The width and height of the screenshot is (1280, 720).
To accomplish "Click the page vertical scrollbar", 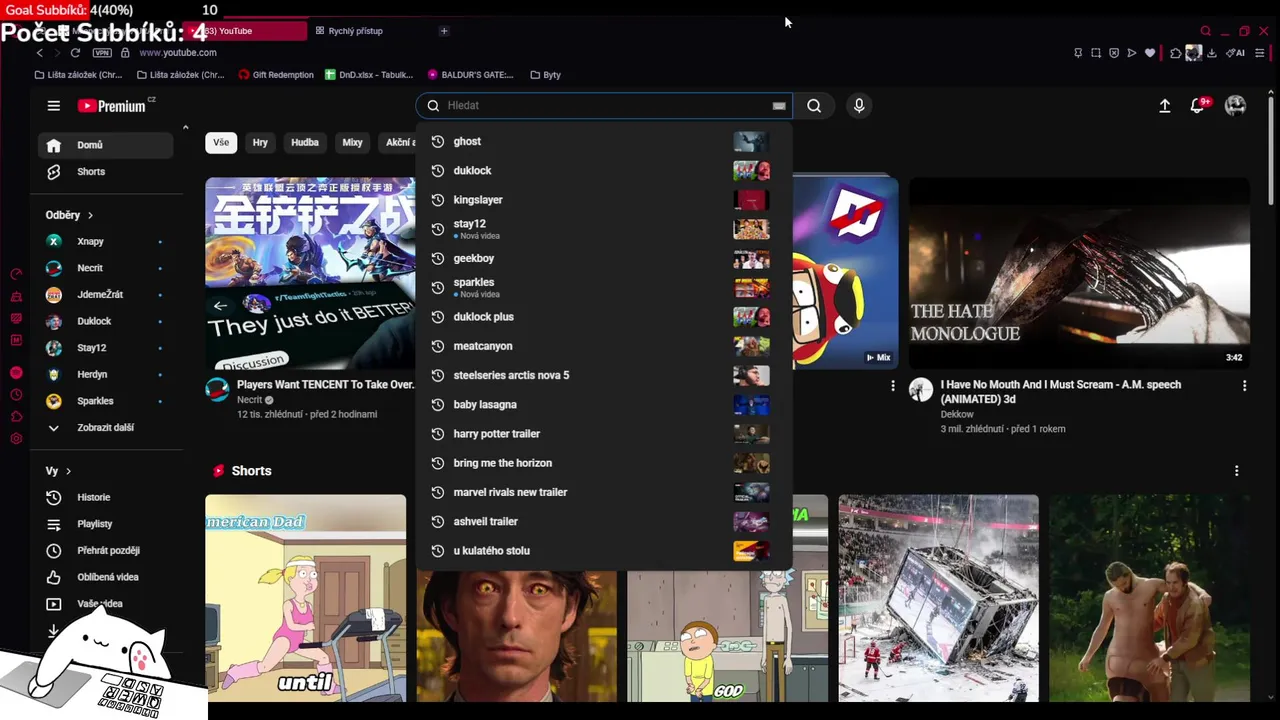I will (x=1271, y=150).
